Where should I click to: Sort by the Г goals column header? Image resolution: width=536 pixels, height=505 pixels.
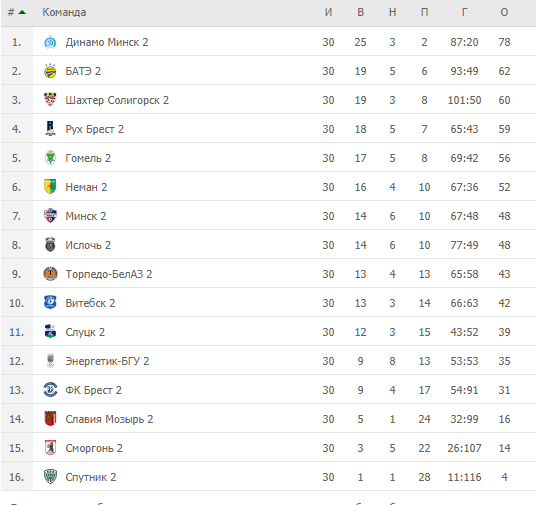pyautogui.click(x=464, y=12)
